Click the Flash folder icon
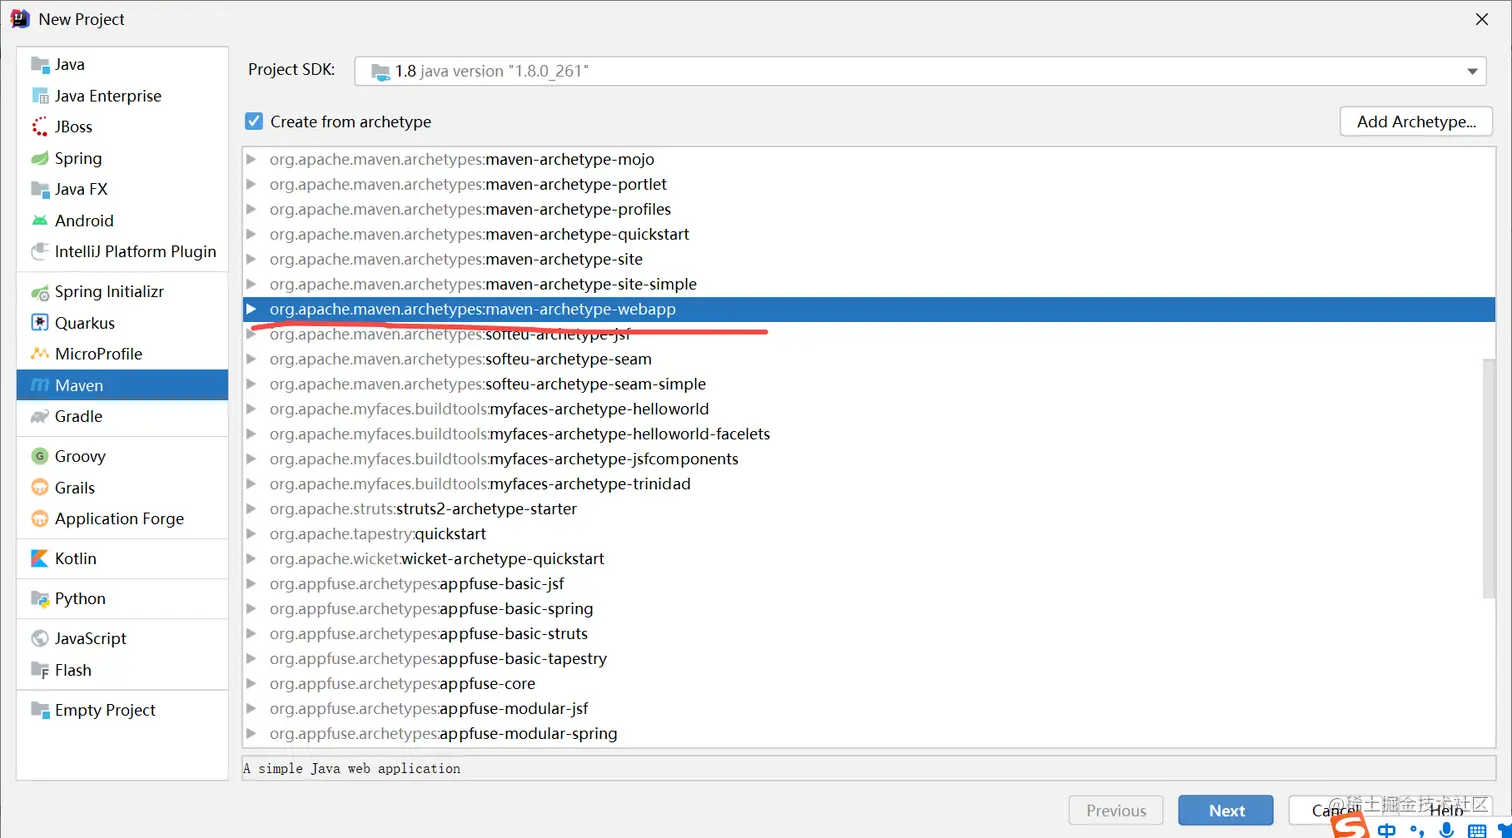Image resolution: width=1512 pixels, height=838 pixels. (40, 670)
